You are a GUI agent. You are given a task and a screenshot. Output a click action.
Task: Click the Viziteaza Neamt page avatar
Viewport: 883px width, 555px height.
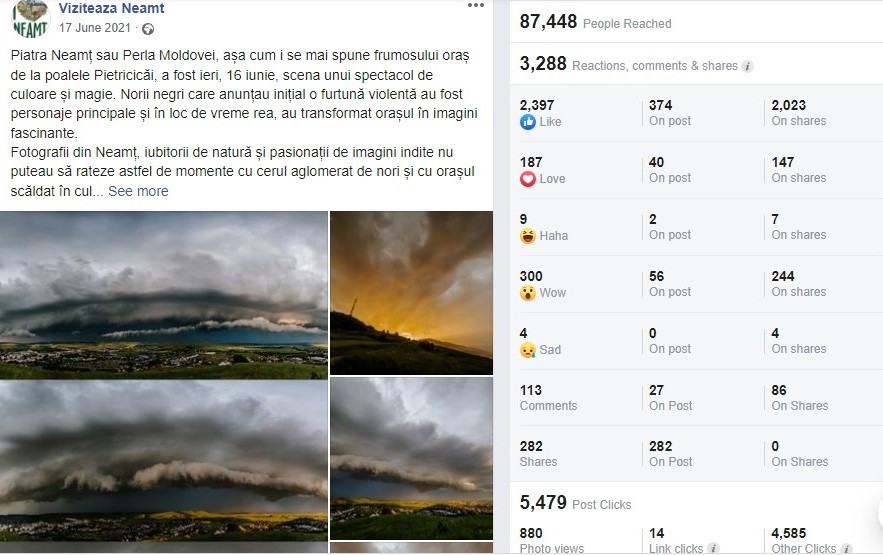[30, 19]
